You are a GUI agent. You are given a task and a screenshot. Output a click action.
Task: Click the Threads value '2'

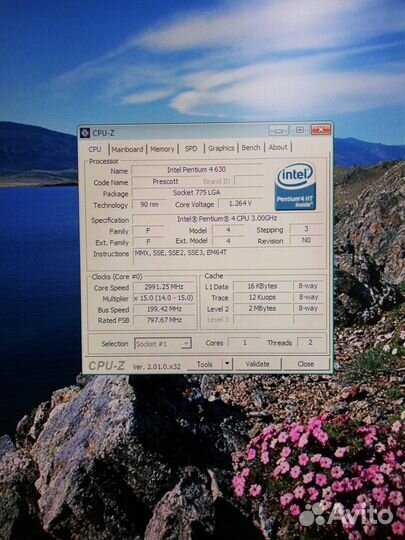tap(311, 342)
